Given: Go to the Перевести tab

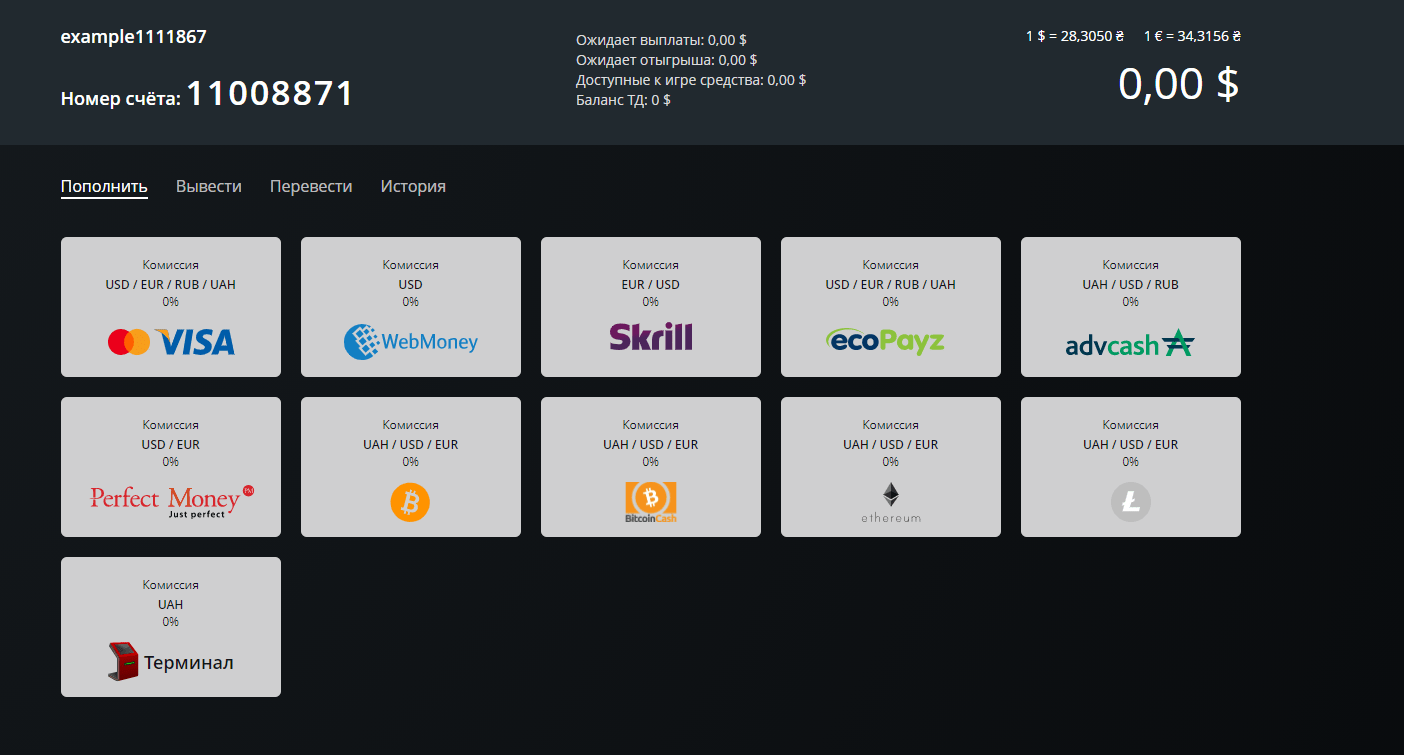Looking at the screenshot, I should coord(311,186).
